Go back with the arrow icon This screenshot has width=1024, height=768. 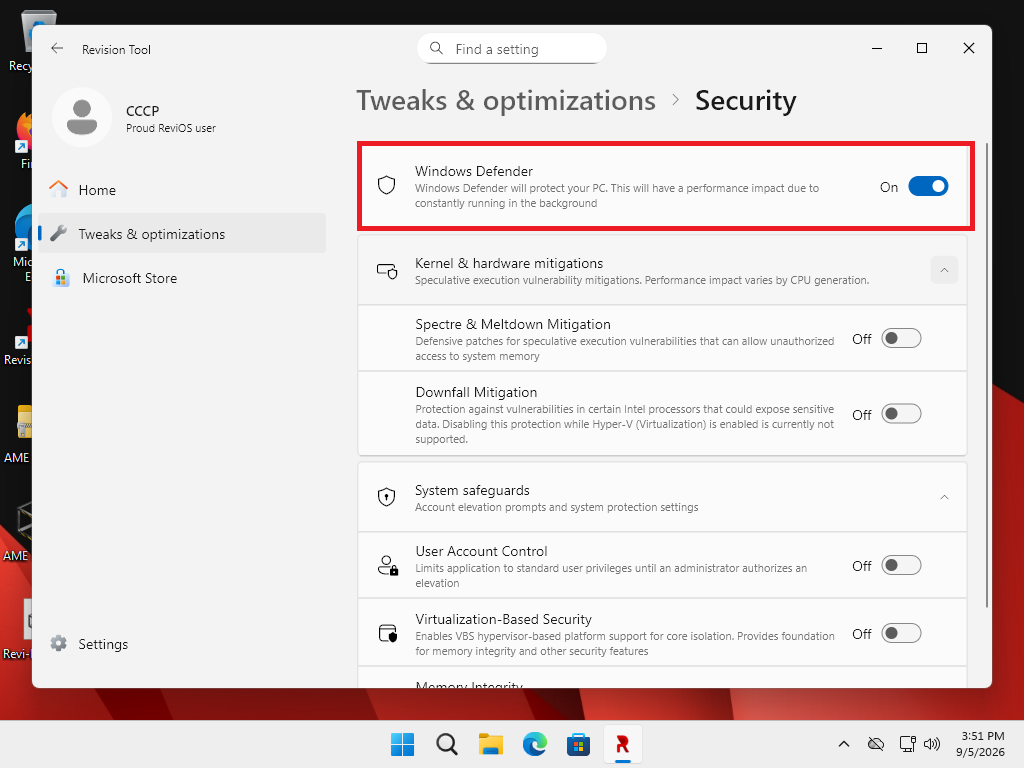[x=57, y=48]
